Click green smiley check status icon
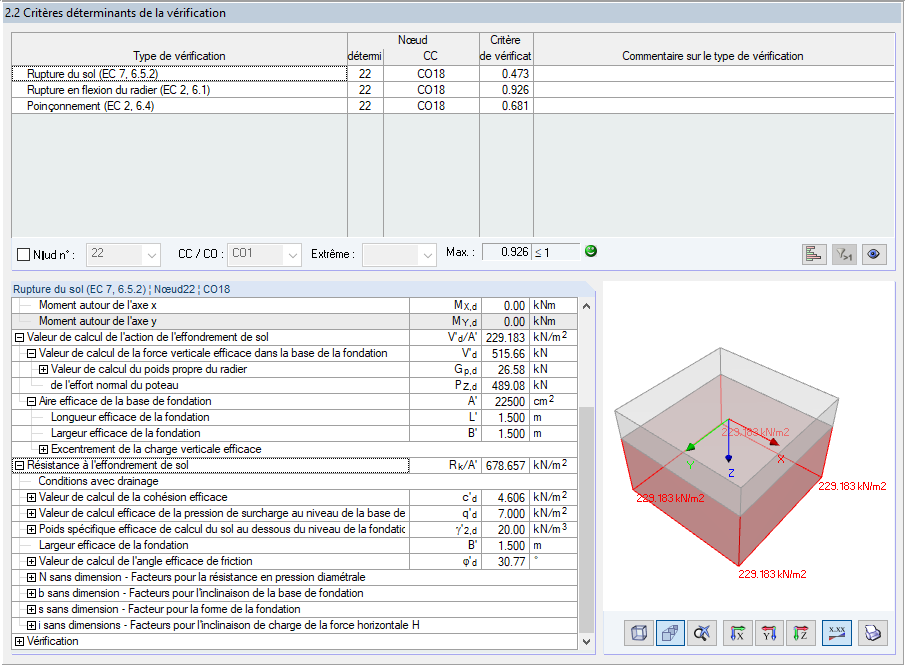The height and width of the screenshot is (667, 906). point(591,251)
